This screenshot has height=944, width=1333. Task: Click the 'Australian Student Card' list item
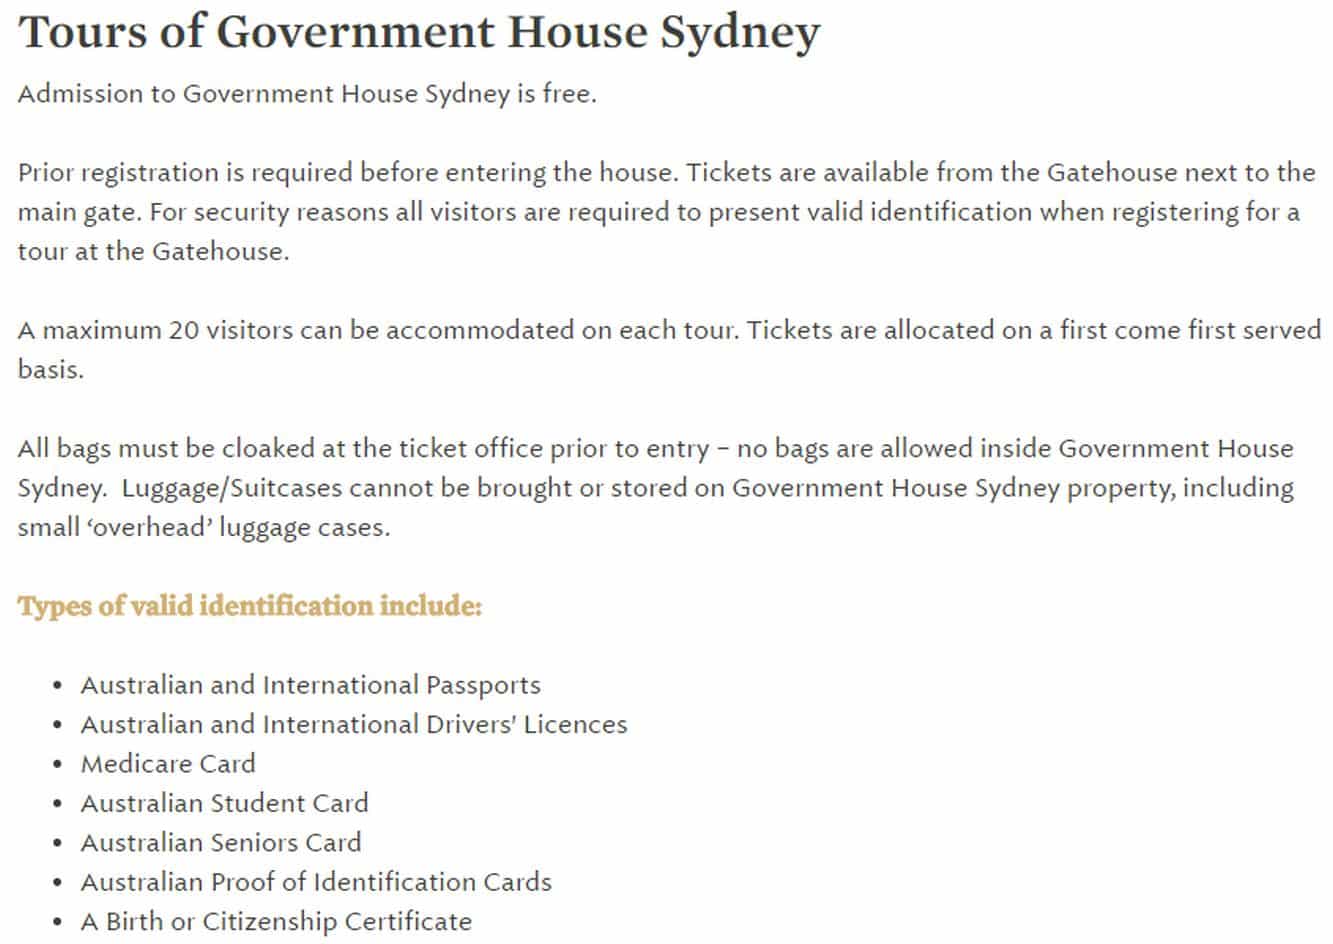pyautogui.click(x=224, y=803)
